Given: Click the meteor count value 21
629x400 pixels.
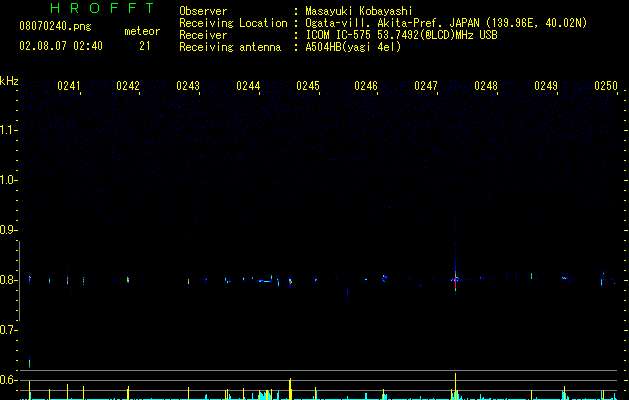Looking at the screenshot, I should coord(144,46).
